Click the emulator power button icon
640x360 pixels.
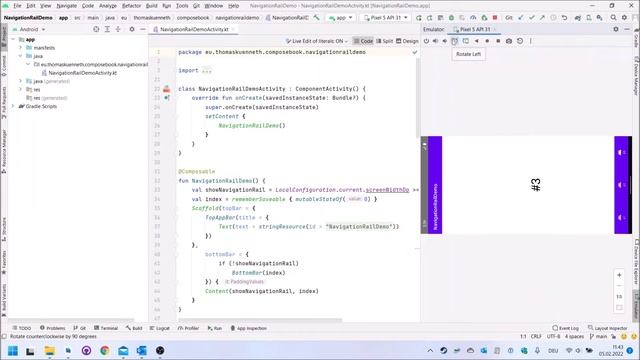tap(426, 41)
